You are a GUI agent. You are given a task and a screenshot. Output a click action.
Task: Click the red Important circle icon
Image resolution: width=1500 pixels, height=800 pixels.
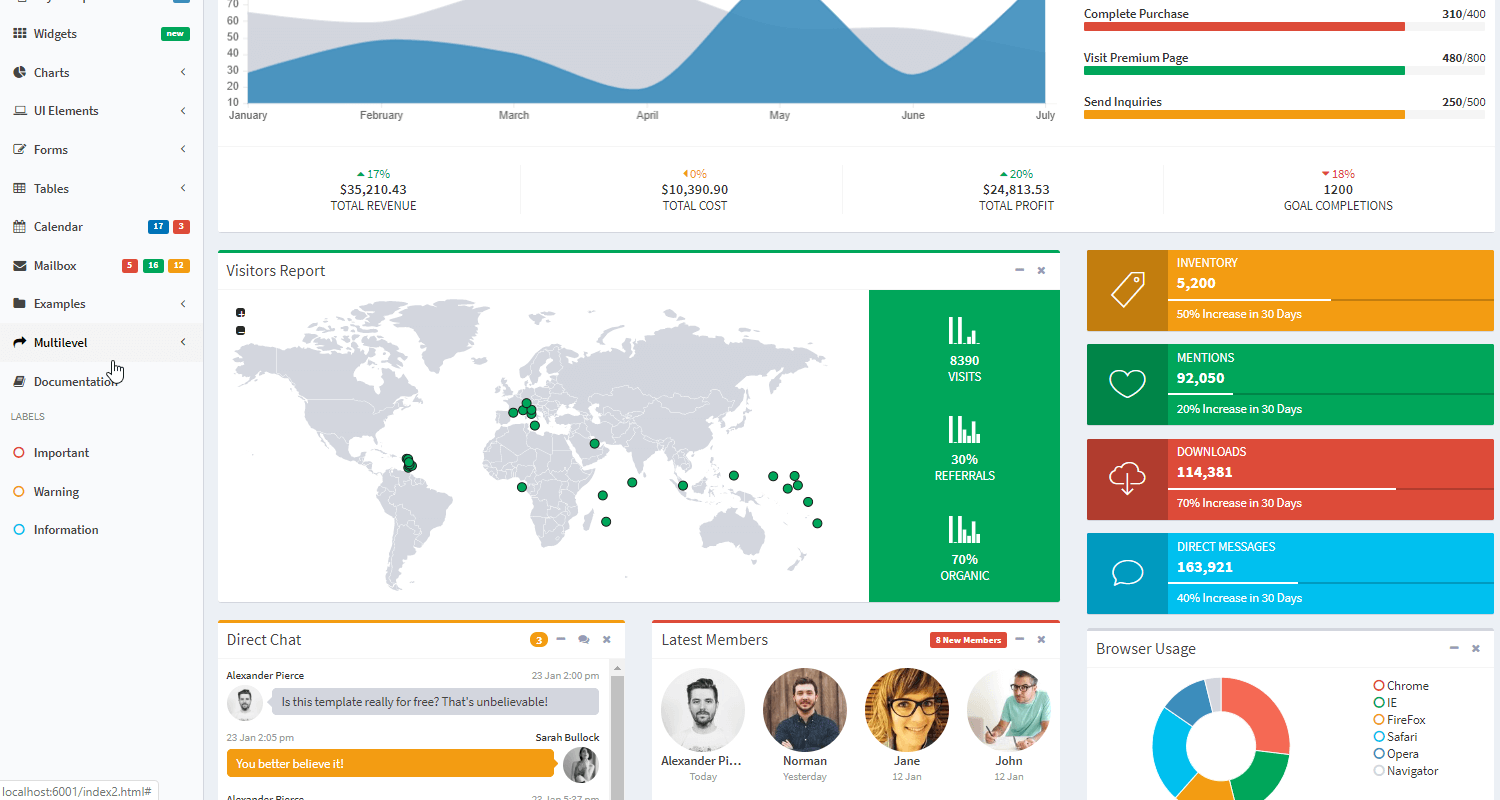[x=19, y=453]
